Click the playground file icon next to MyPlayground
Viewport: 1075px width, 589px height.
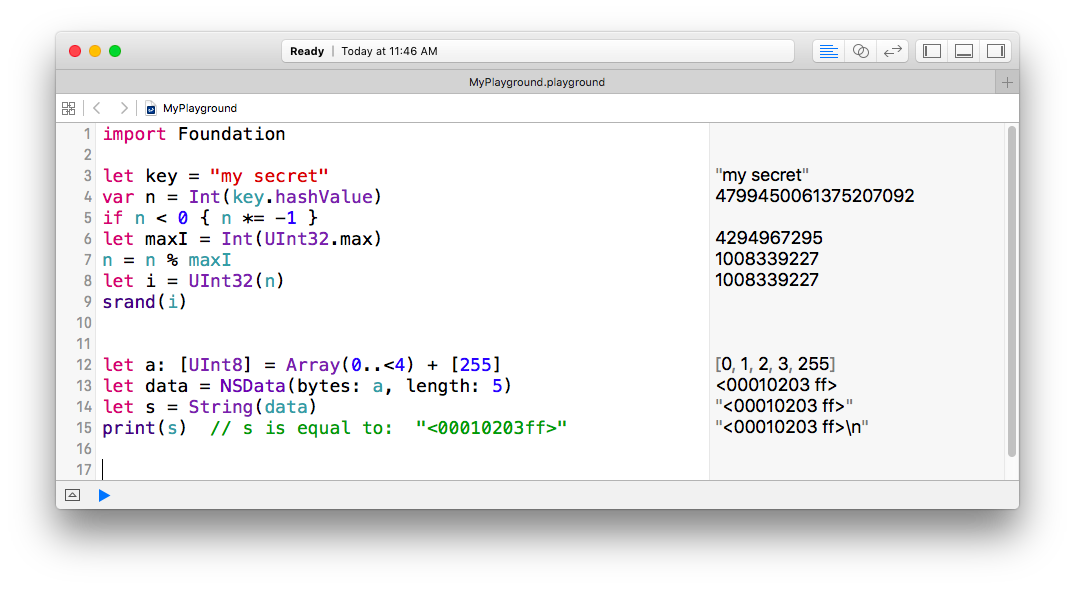tap(150, 108)
